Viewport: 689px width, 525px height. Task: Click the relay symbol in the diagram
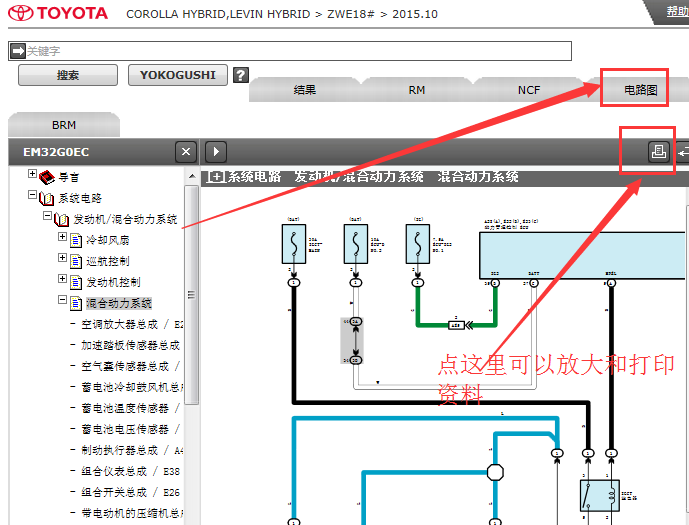tap(599, 496)
